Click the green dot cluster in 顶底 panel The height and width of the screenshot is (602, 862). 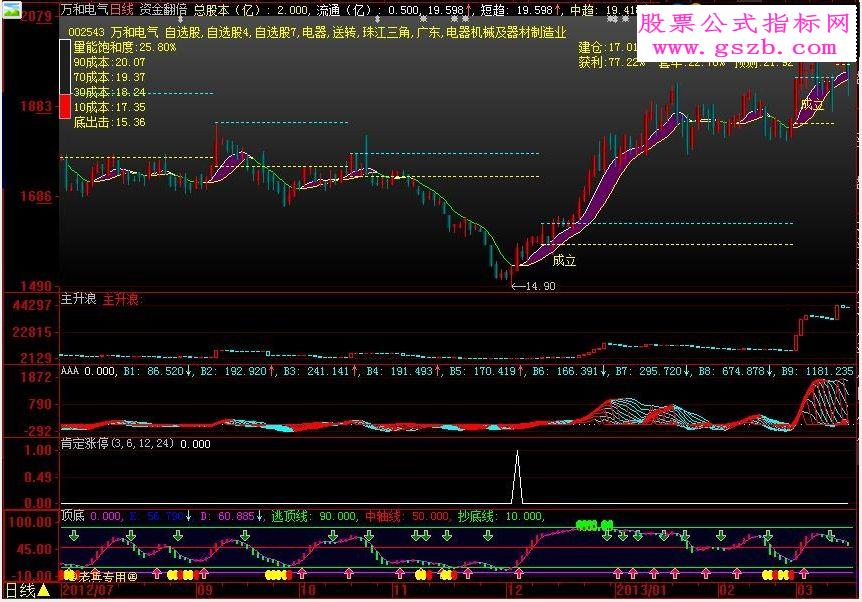(594, 526)
